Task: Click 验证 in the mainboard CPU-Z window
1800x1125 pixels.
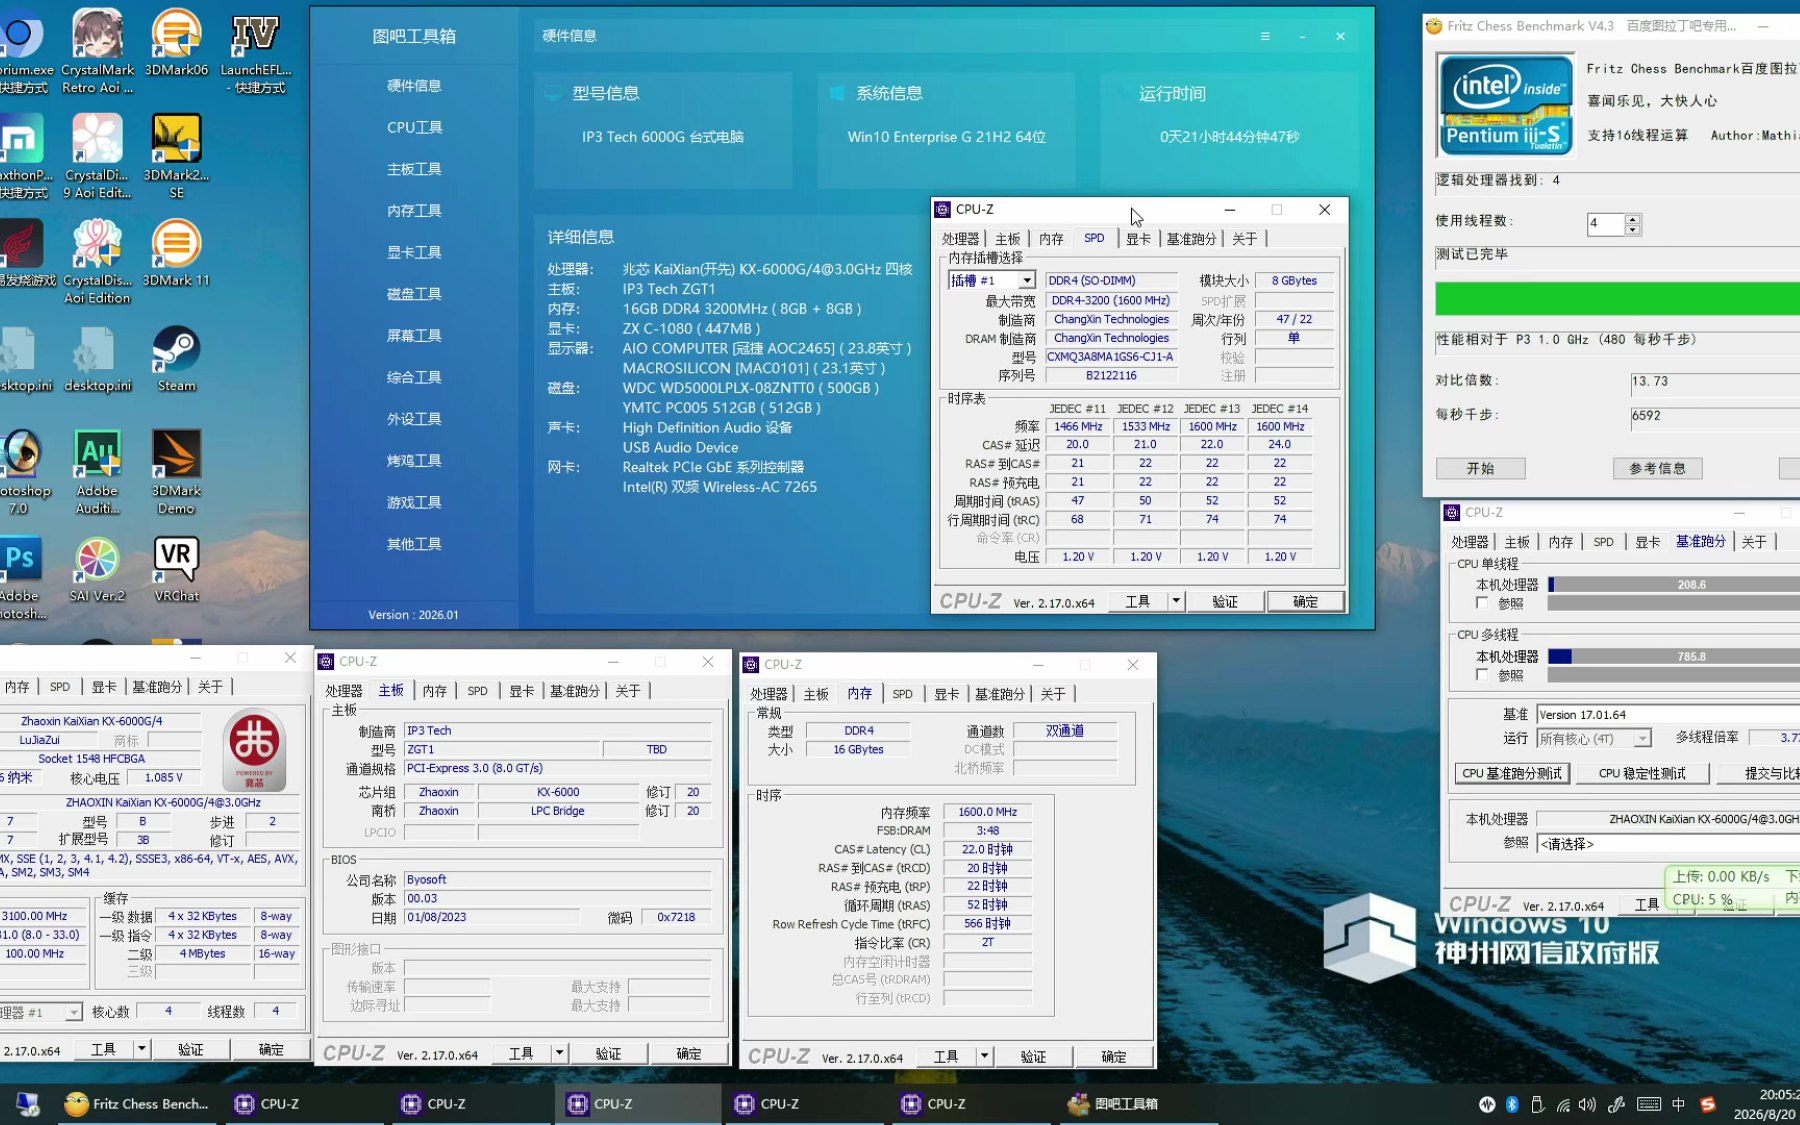Action: pos(608,1053)
